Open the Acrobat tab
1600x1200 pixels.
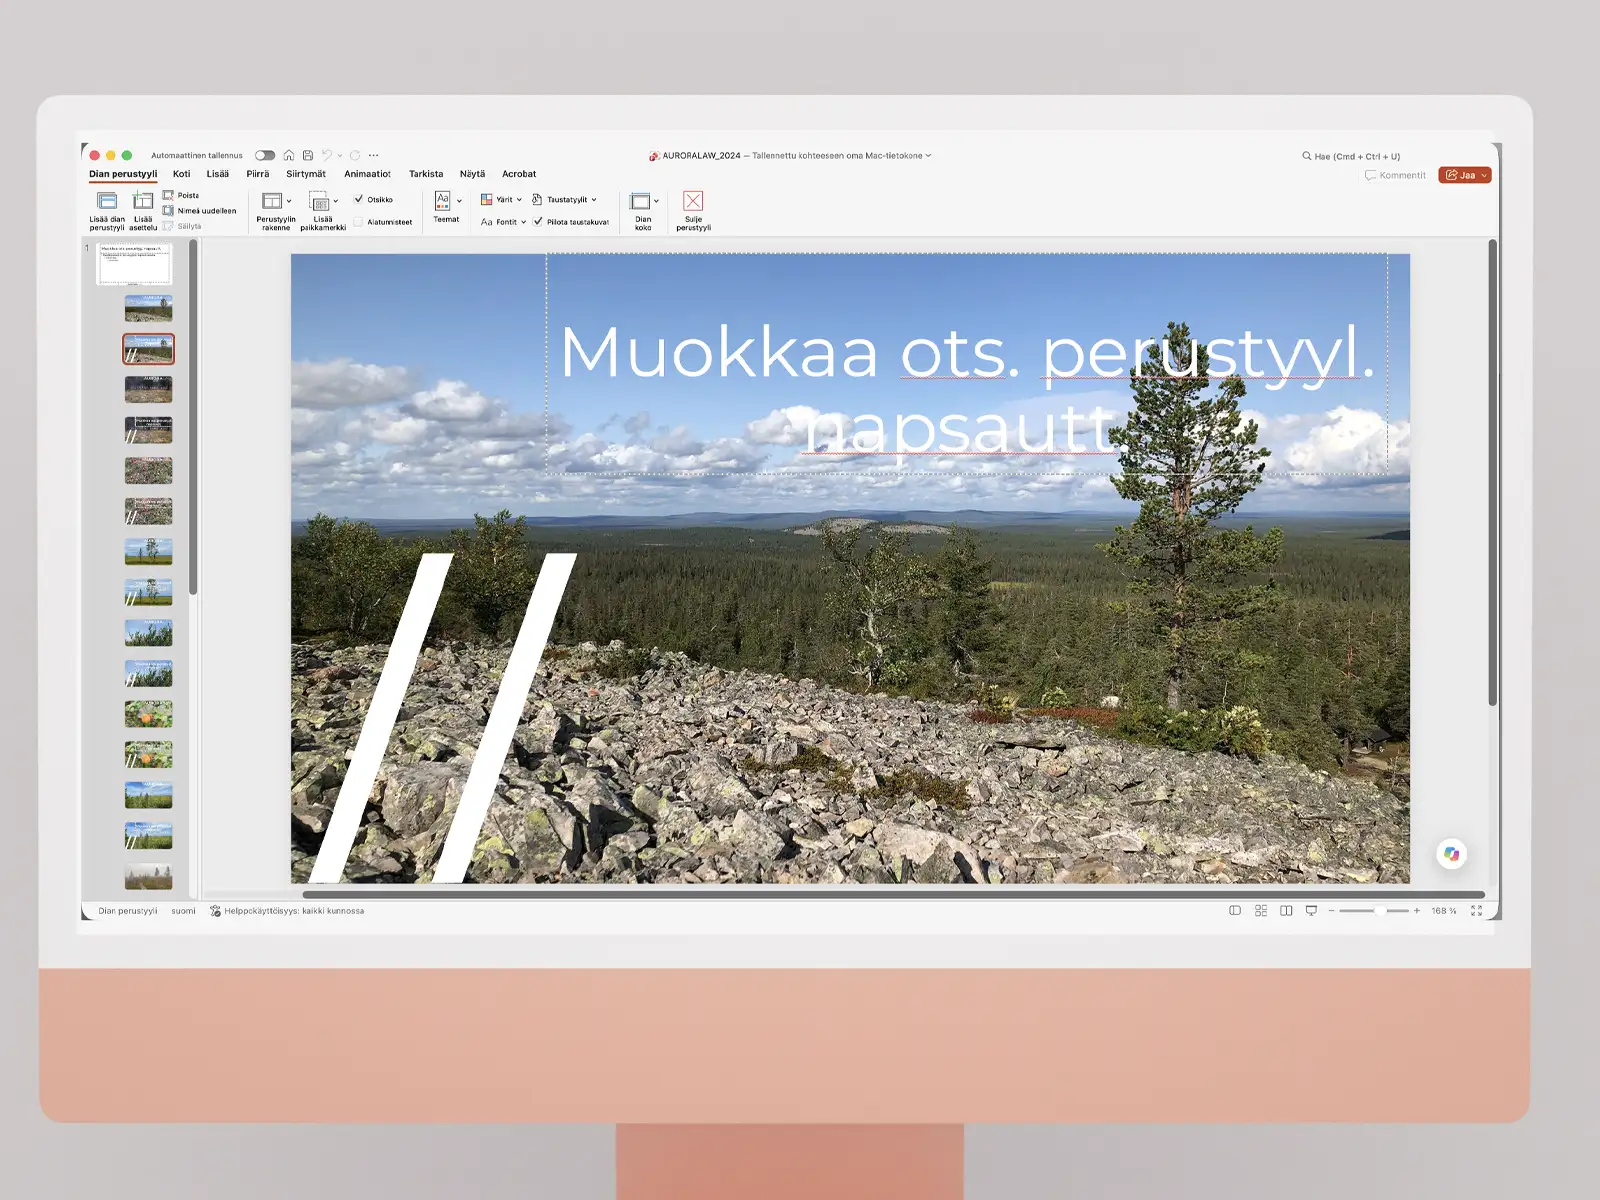tap(519, 174)
